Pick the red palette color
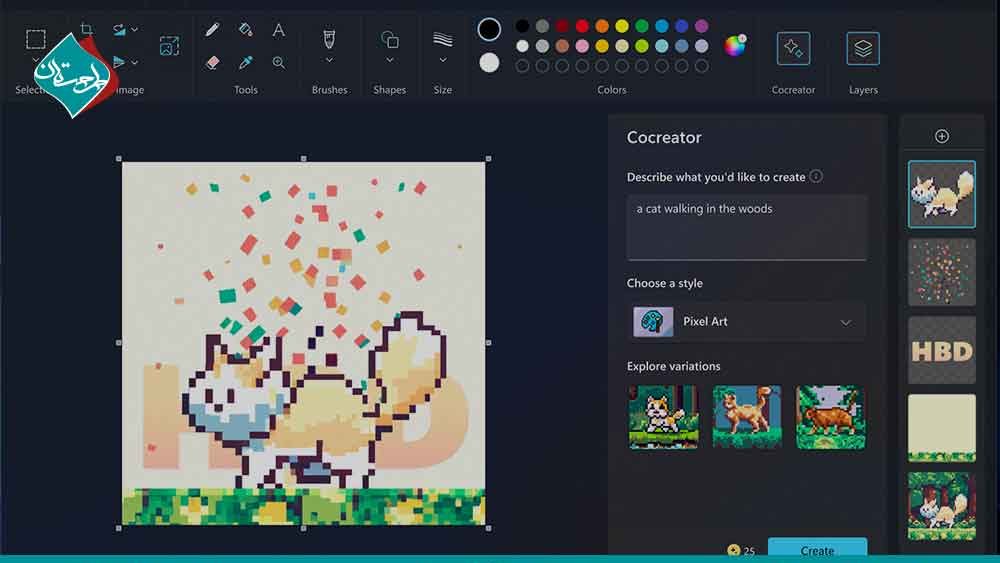This screenshot has width=1000, height=563. (582, 26)
